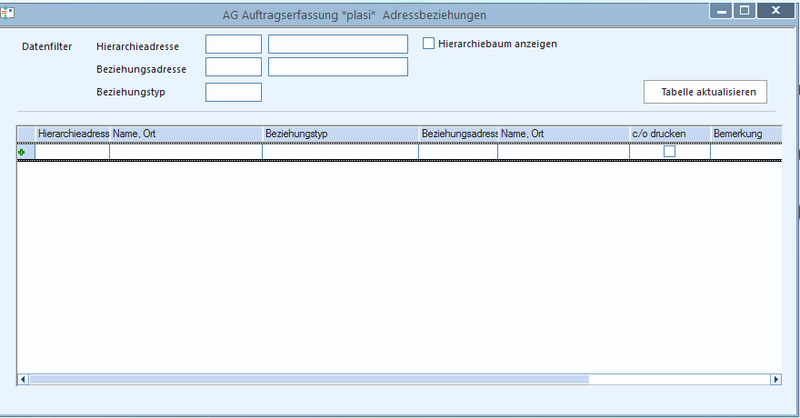Screen dimensions: 800x418
Task: Select the Beziehungstyp cell in new row
Action: [x=340, y=152]
